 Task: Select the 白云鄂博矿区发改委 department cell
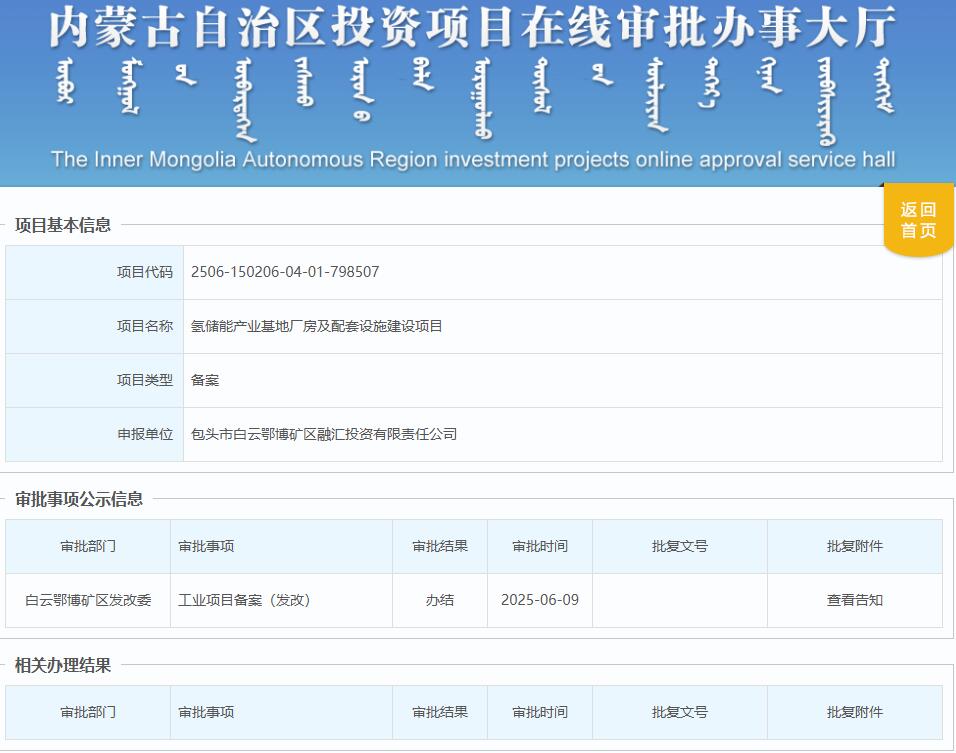click(88, 599)
